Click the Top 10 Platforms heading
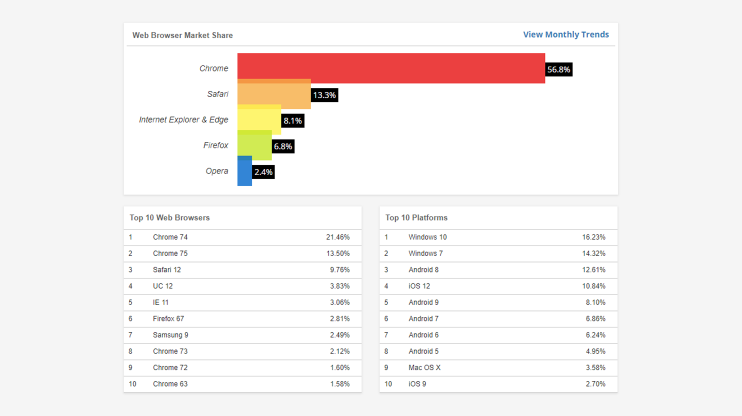This screenshot has height=416, width=742. tap(416, 218)
